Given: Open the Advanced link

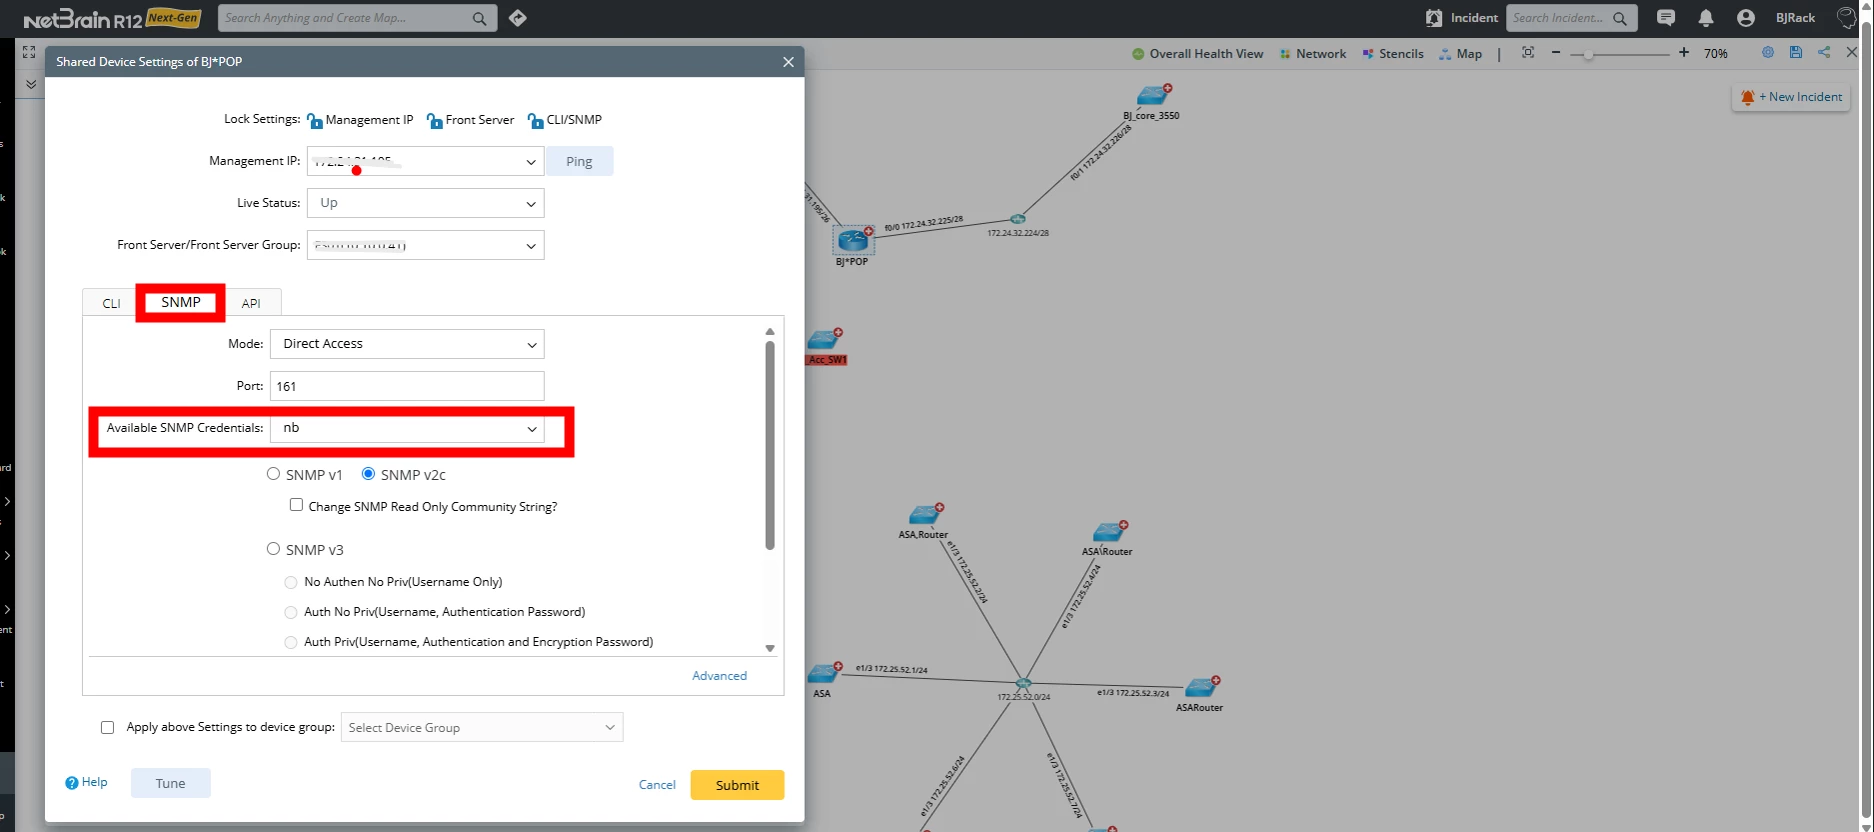Looking at the screenshot, I should pos(719,676).
